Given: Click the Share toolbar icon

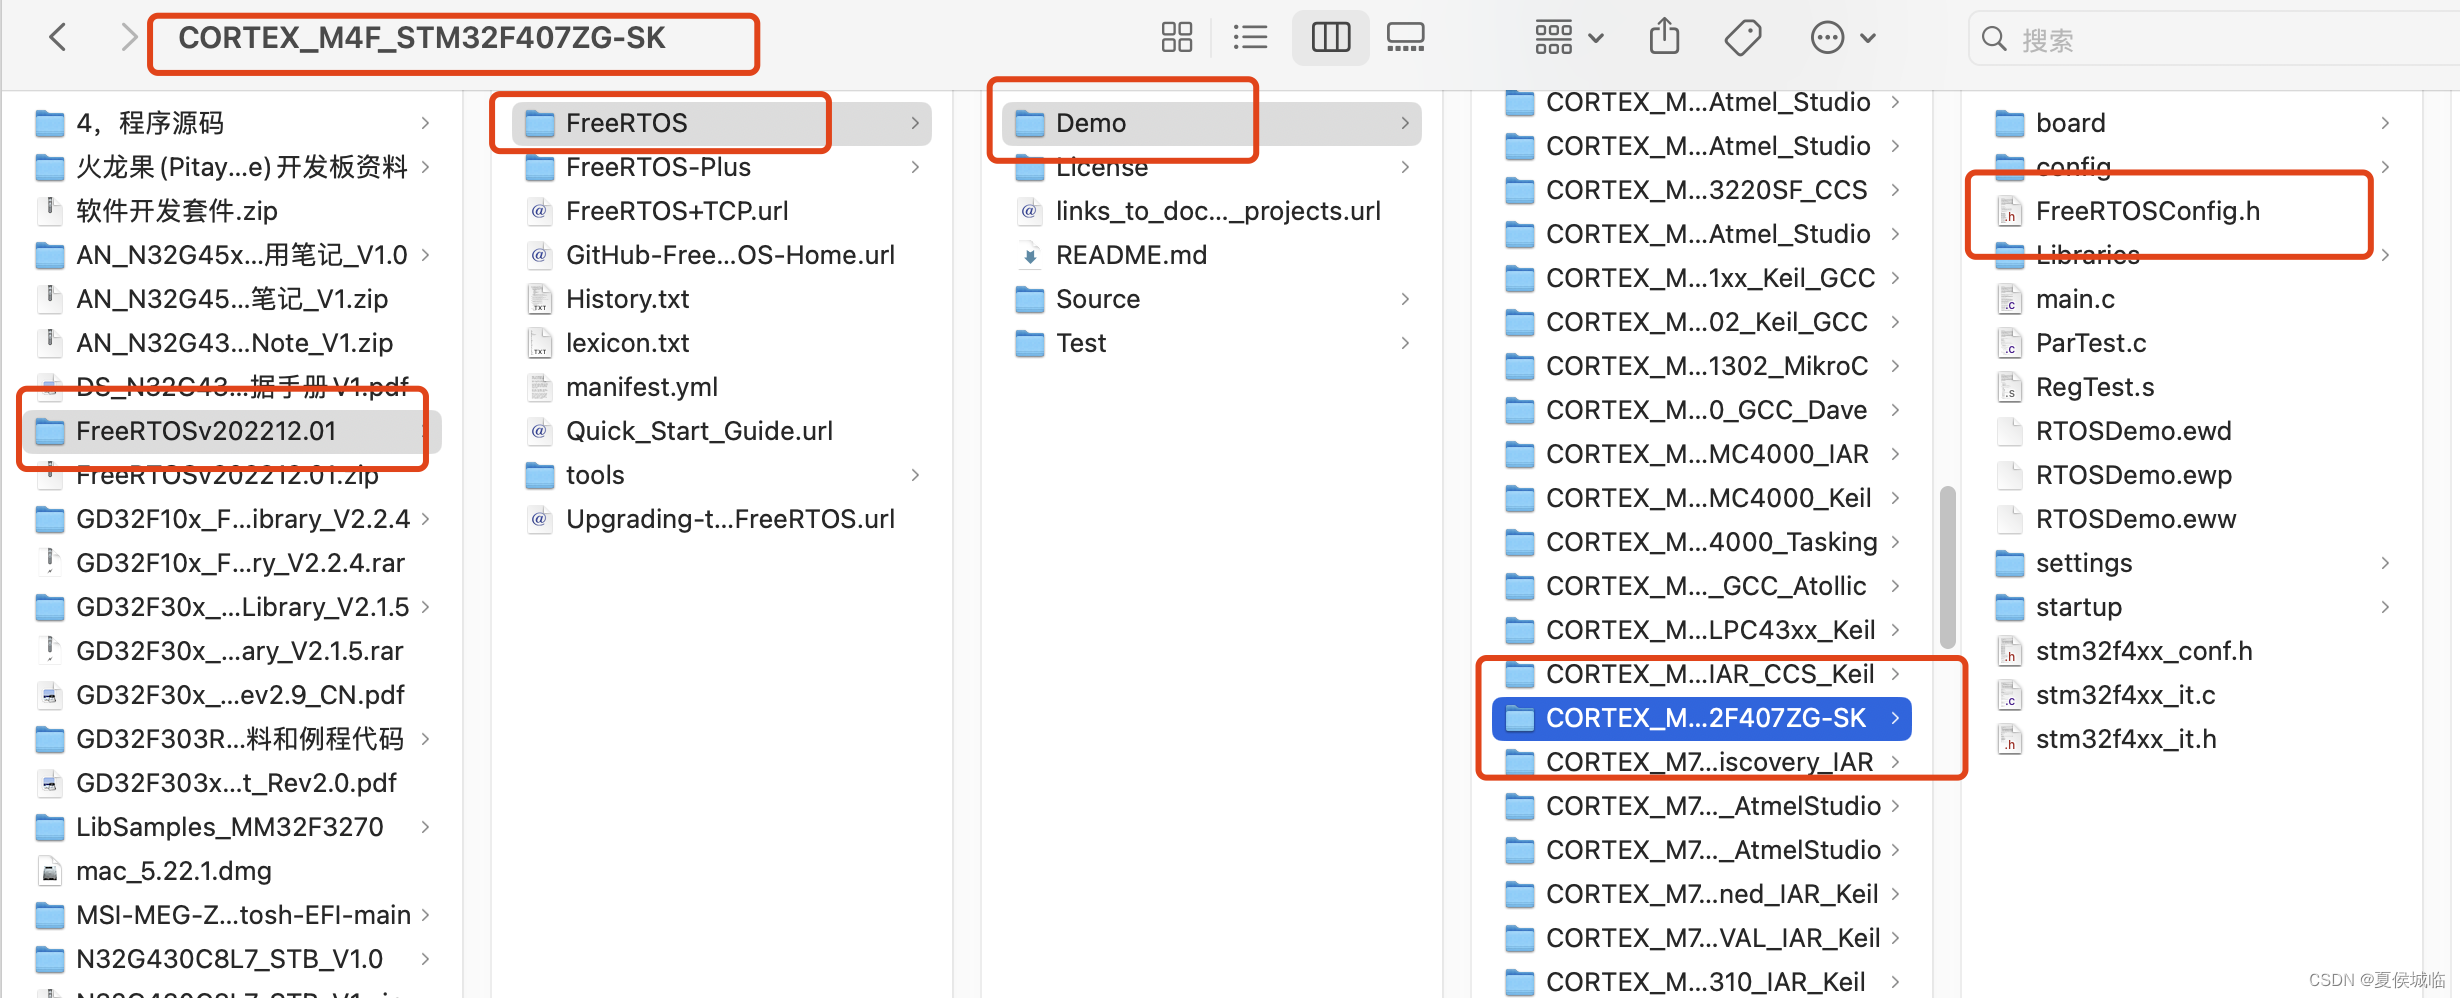Looking at the screenshot, I should tap(1664, 38).
